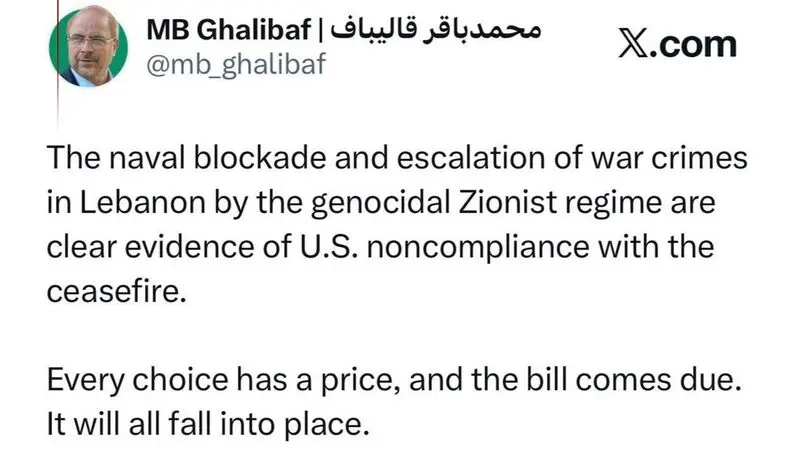Click the word 'noncompliance' in the tweet
This screenshot has width=800, height=450.
tap(478, 248)
